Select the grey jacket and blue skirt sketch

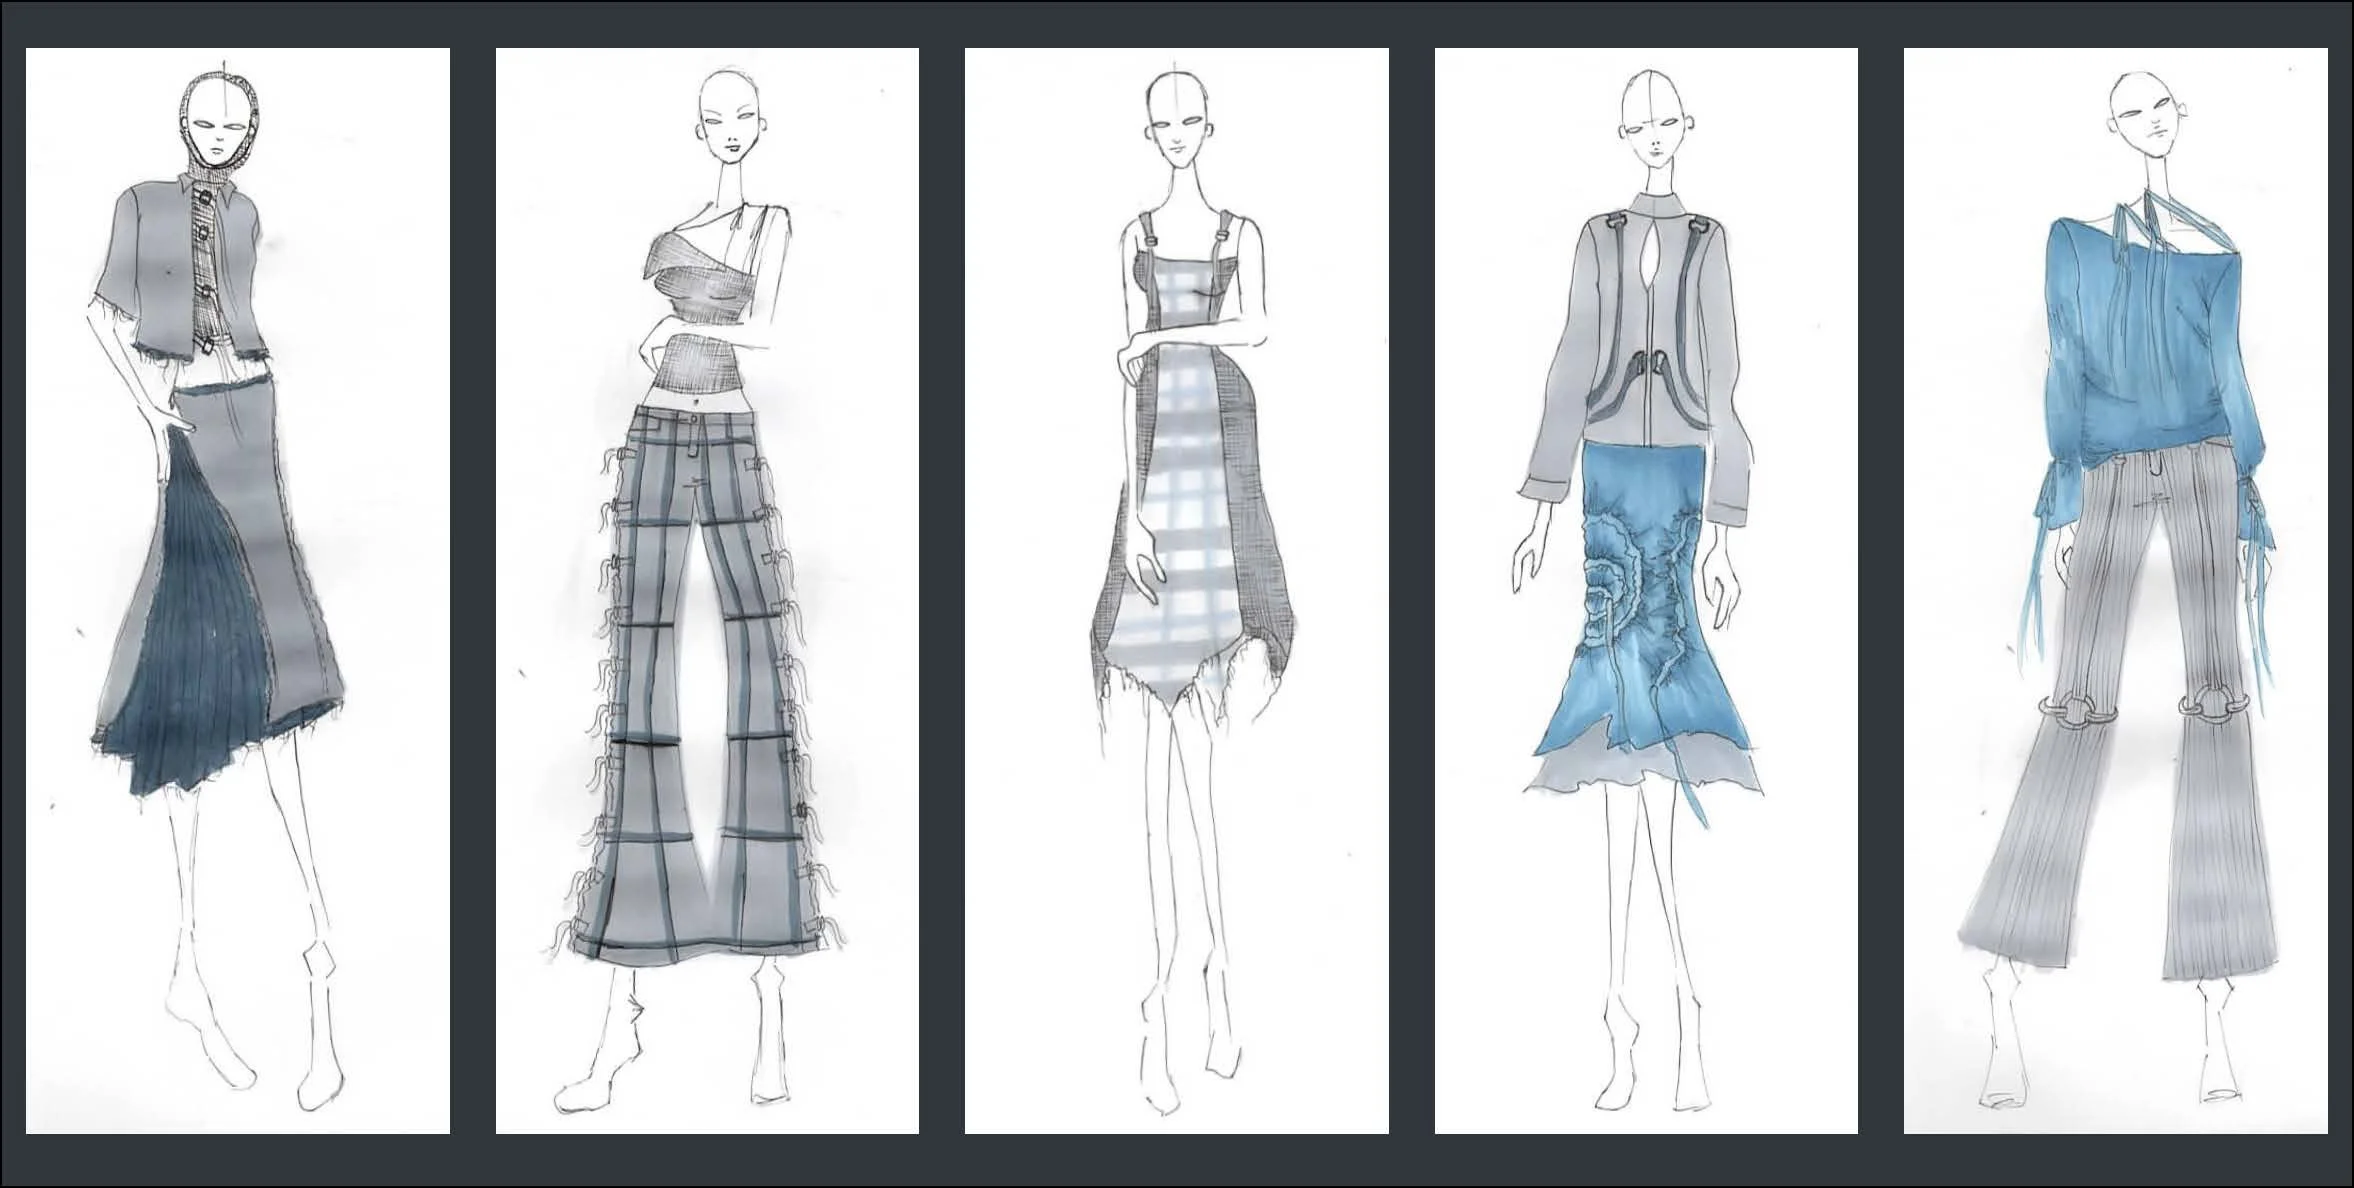[x=1646, y=590]
